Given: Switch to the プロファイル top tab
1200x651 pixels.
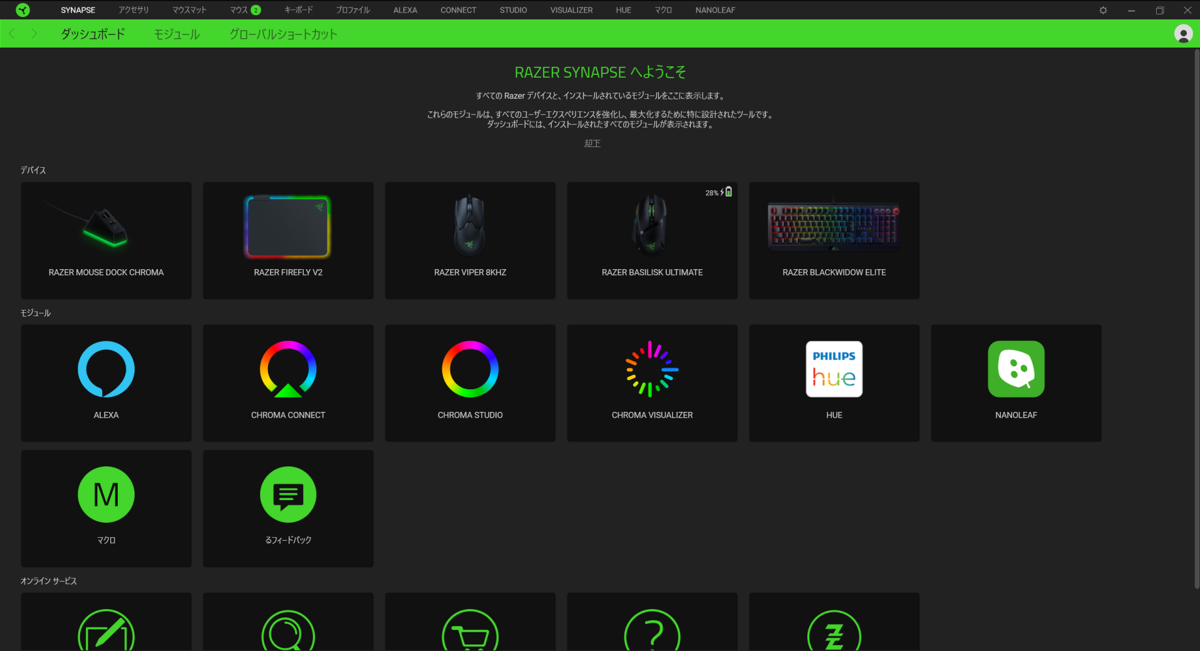Looking at the screenshot, I should click(352, 10).
